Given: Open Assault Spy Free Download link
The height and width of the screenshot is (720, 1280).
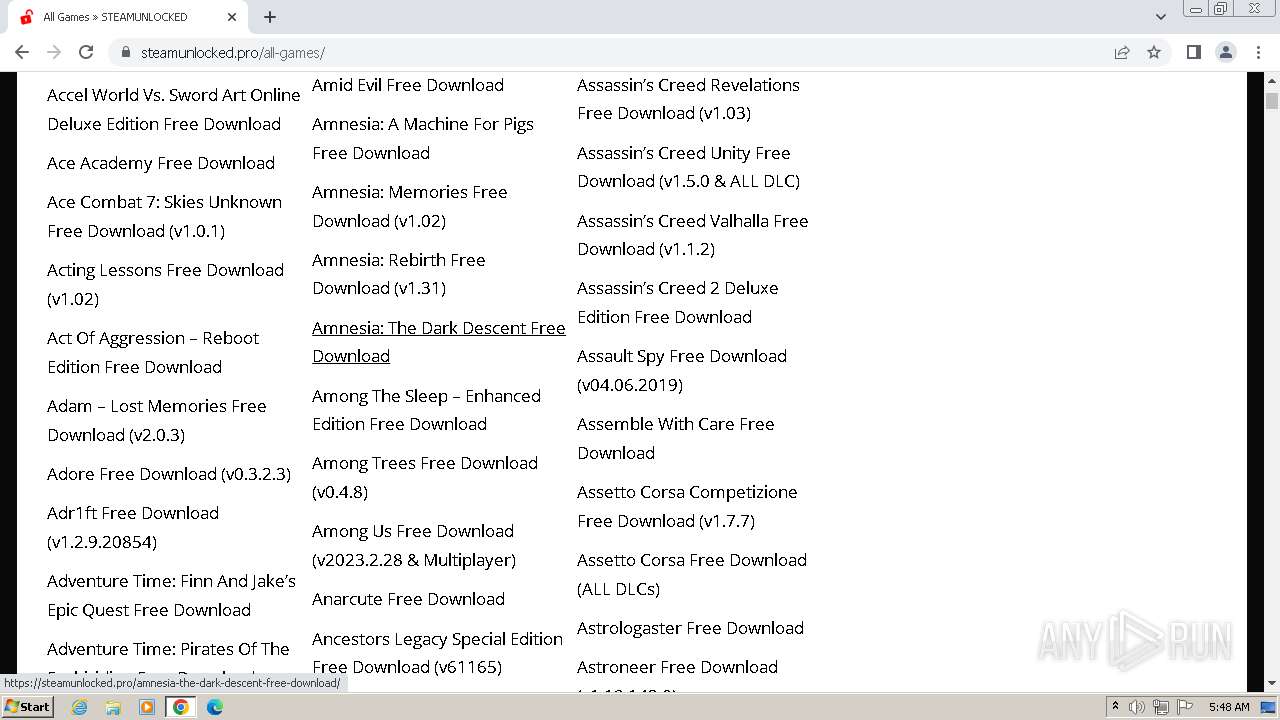Looking at the screenshot, I should tap(682, 370).
